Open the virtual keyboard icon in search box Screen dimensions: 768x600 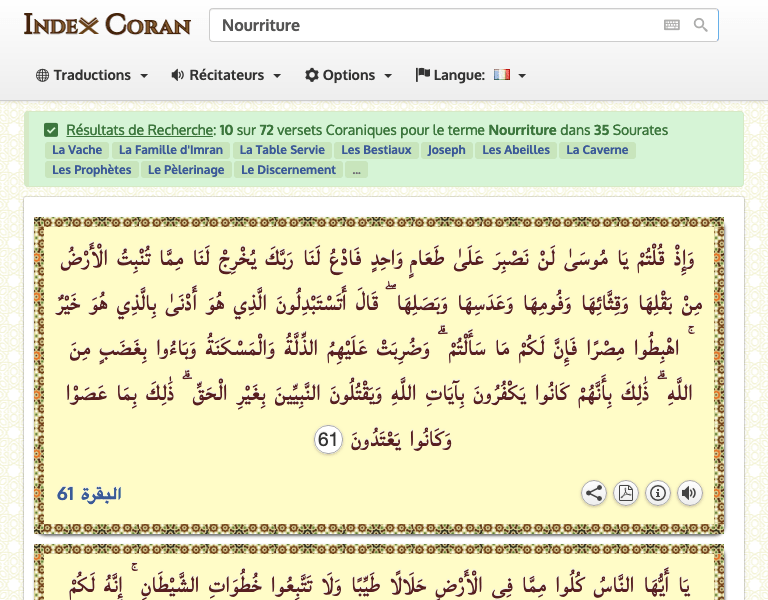672,25
